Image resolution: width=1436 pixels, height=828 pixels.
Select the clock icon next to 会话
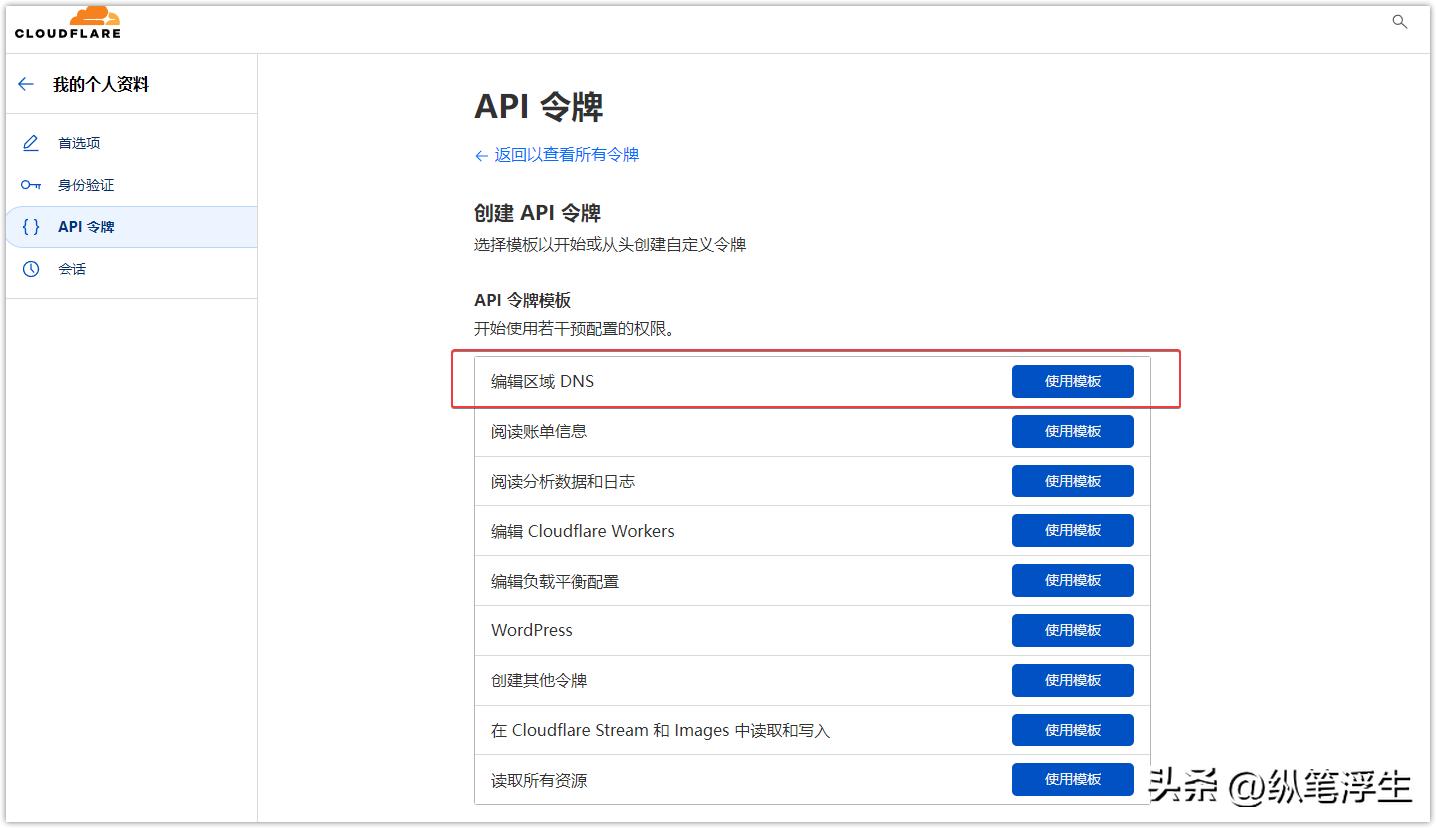(30, 268)
